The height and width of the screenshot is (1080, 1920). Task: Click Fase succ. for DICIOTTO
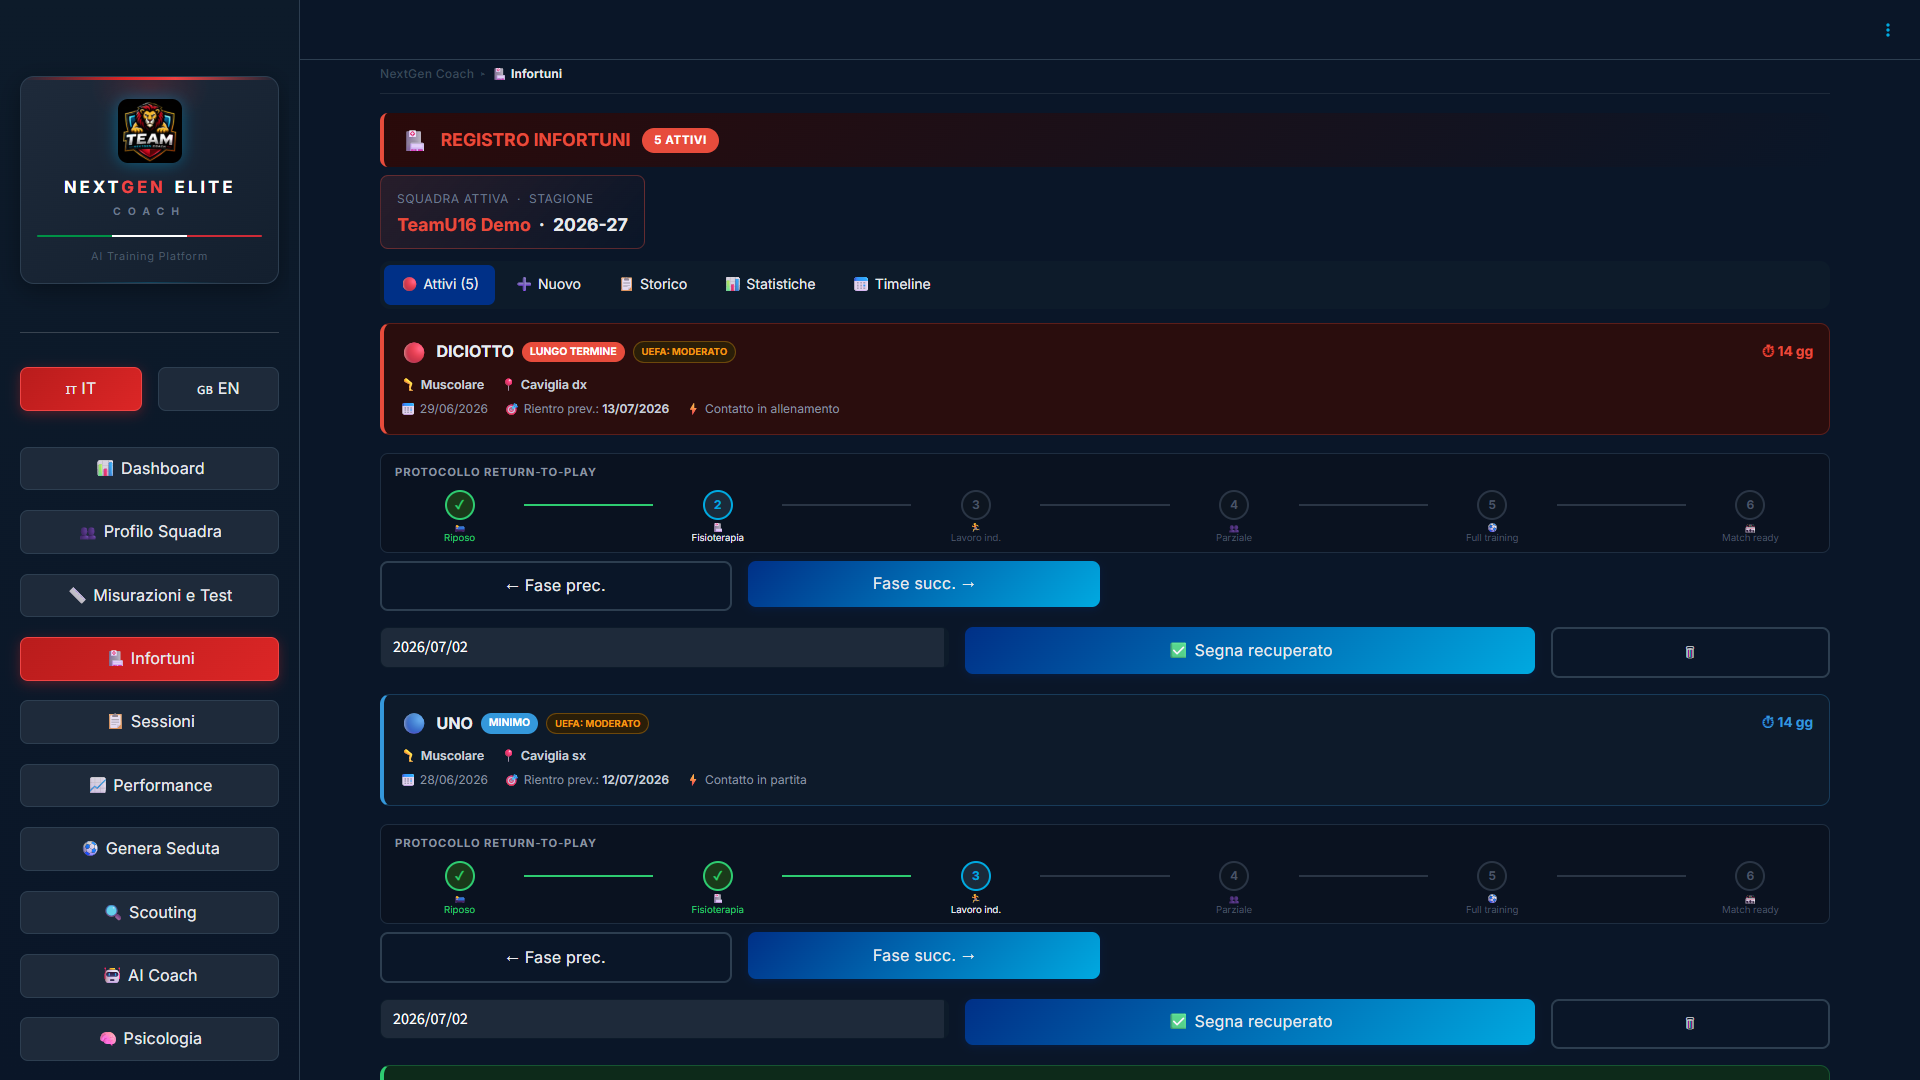[924, 584]
